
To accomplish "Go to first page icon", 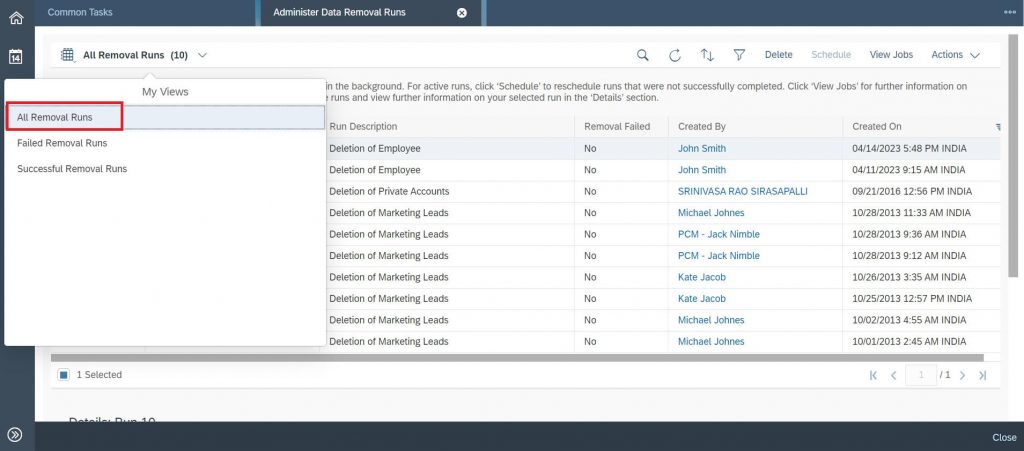I will pos(873,375).
